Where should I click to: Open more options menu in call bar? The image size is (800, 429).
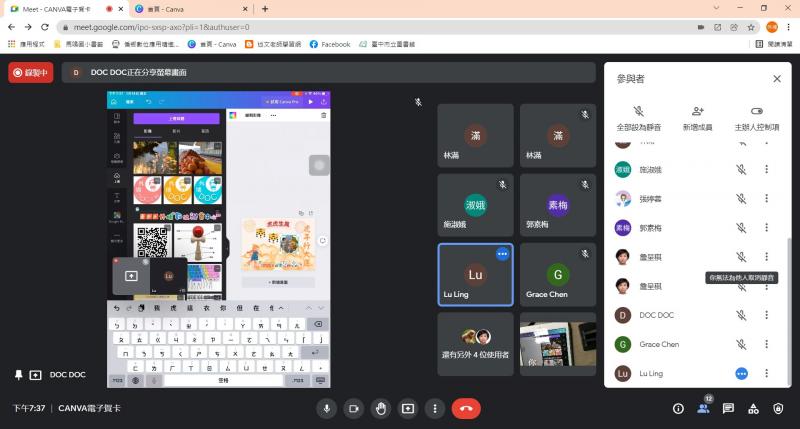click(434, 408)
